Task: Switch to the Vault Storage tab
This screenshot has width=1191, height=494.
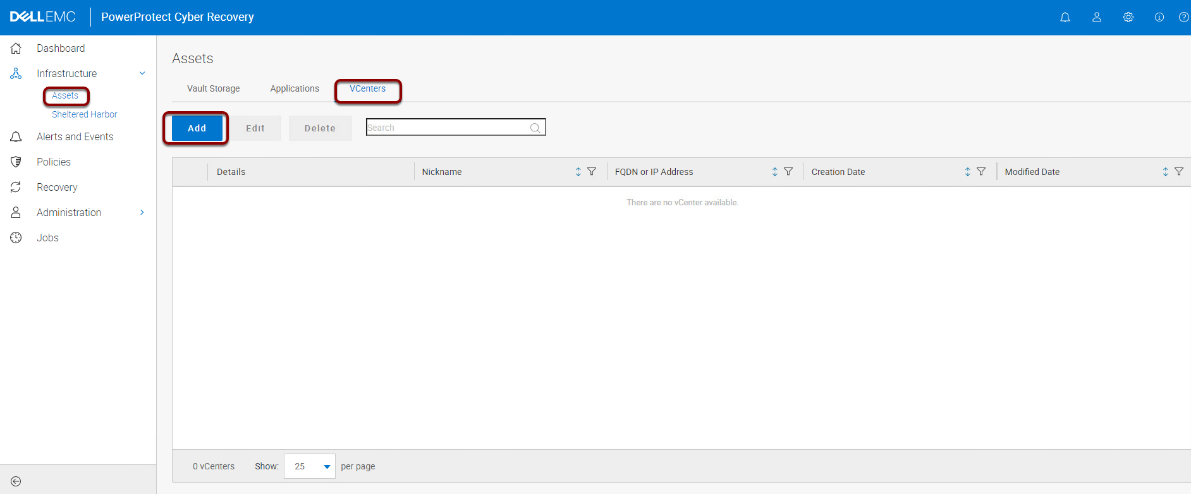Action: (213, 89)
